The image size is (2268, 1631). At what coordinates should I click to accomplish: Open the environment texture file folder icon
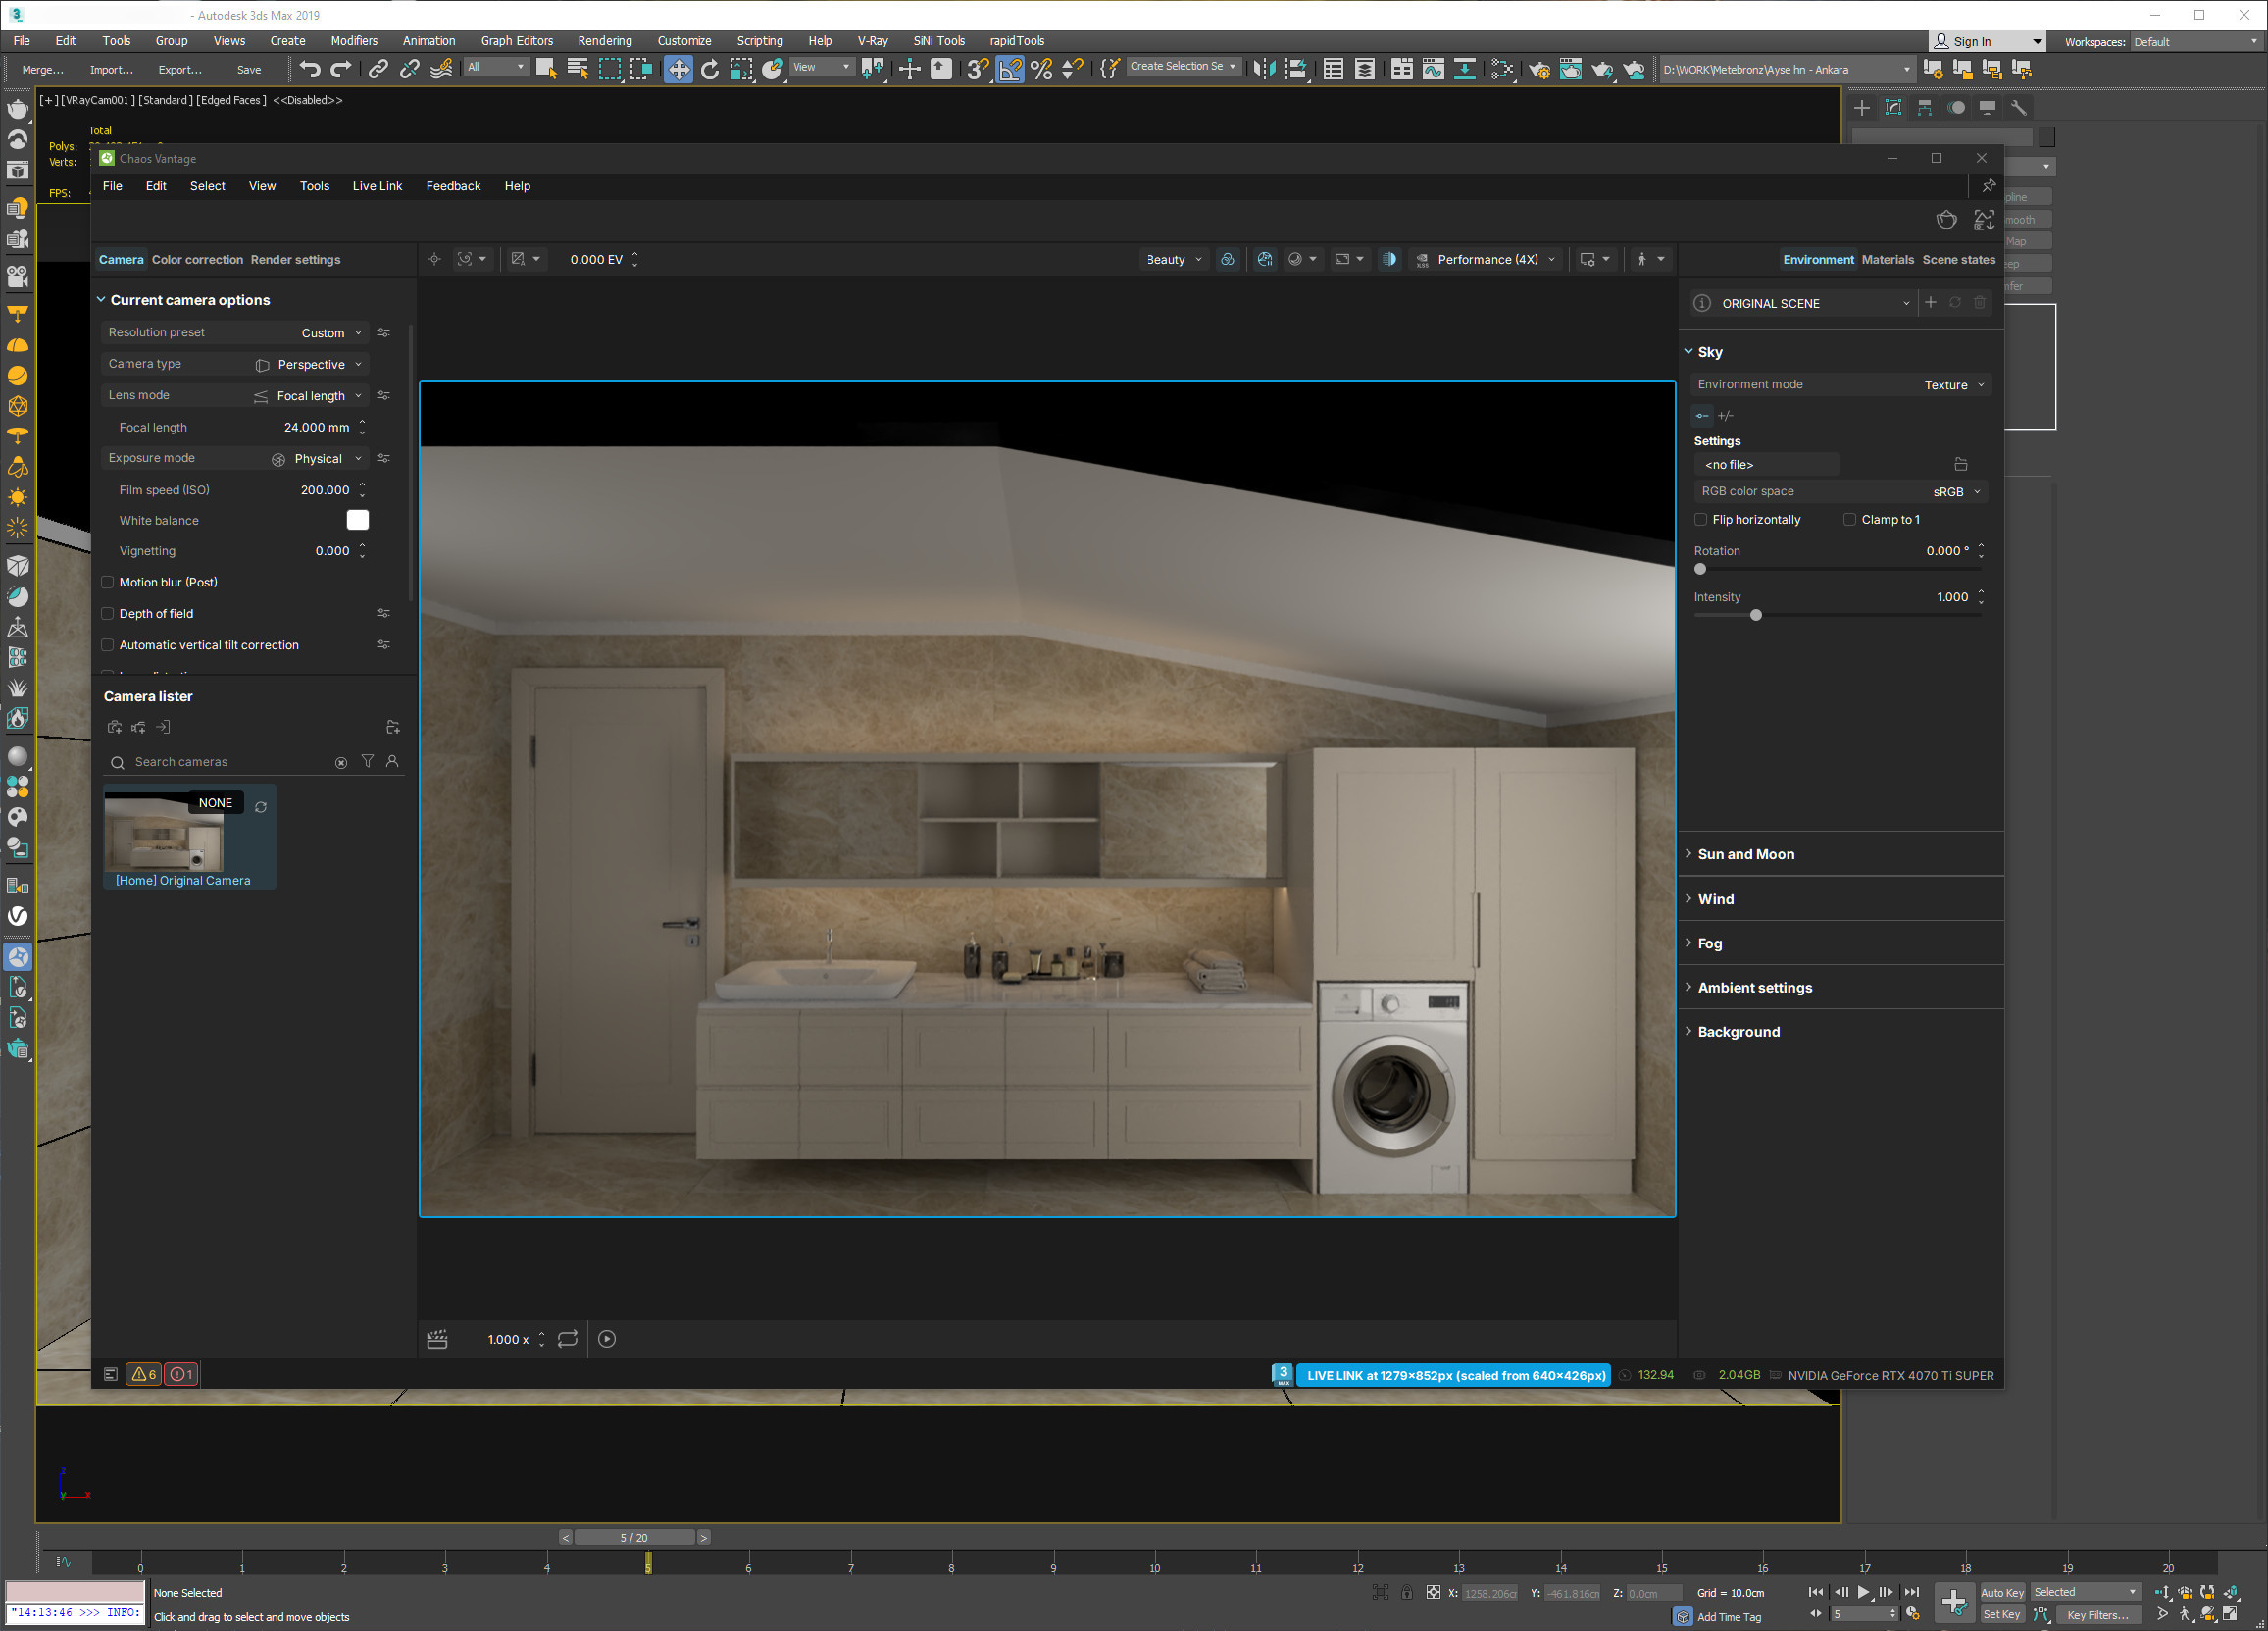pos(1960,464)
